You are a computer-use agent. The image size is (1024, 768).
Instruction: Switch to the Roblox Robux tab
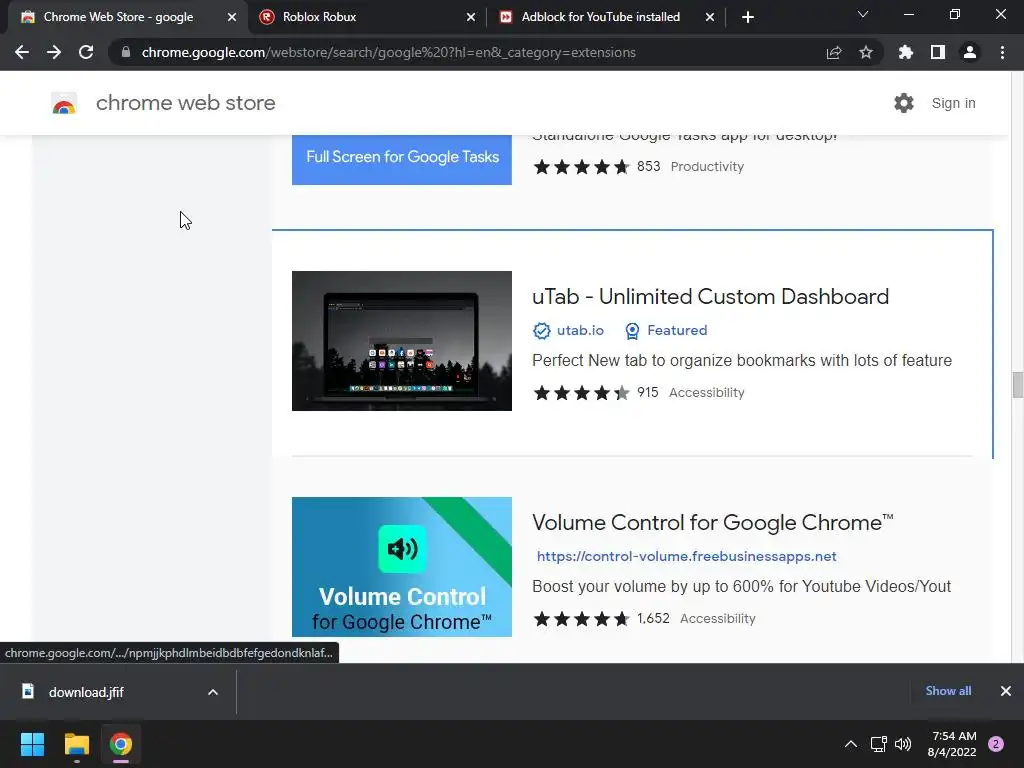coord(366,17)
